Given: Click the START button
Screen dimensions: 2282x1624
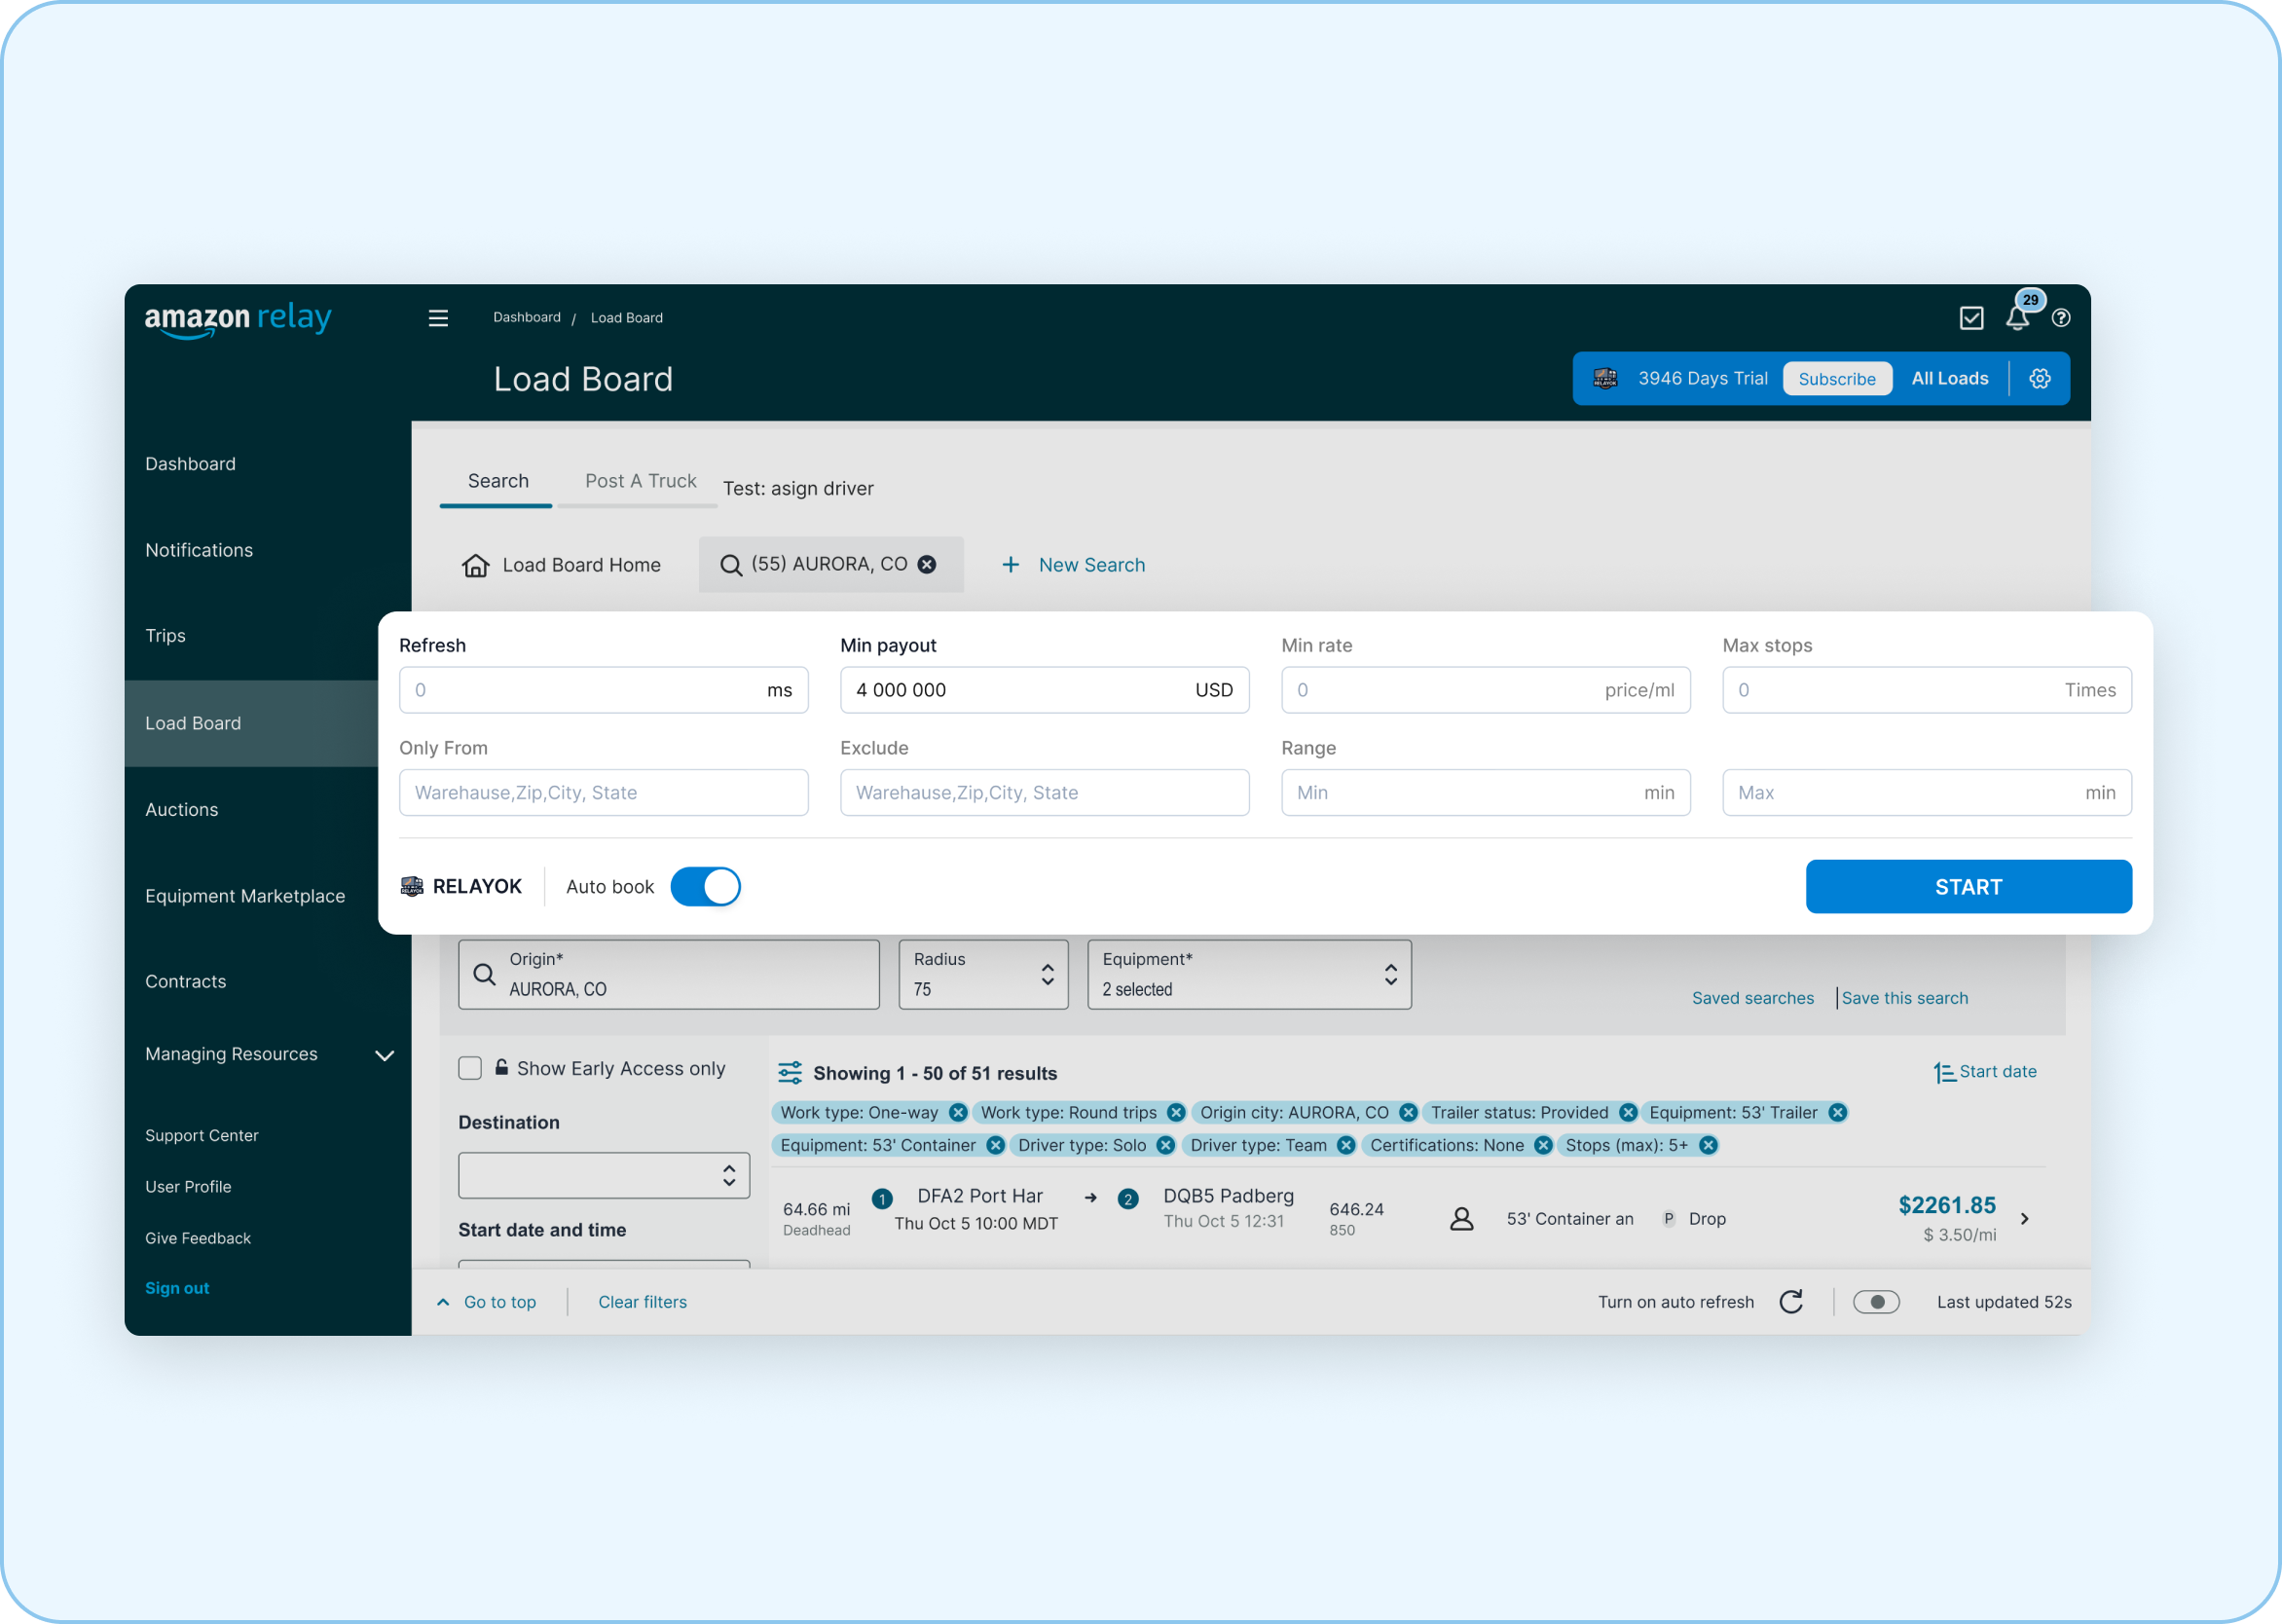Looking at the screenshot, I should point(1968,886).
